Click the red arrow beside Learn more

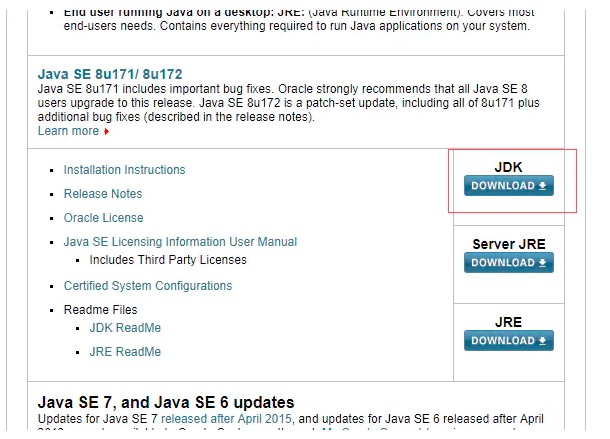tap(106, 132)
